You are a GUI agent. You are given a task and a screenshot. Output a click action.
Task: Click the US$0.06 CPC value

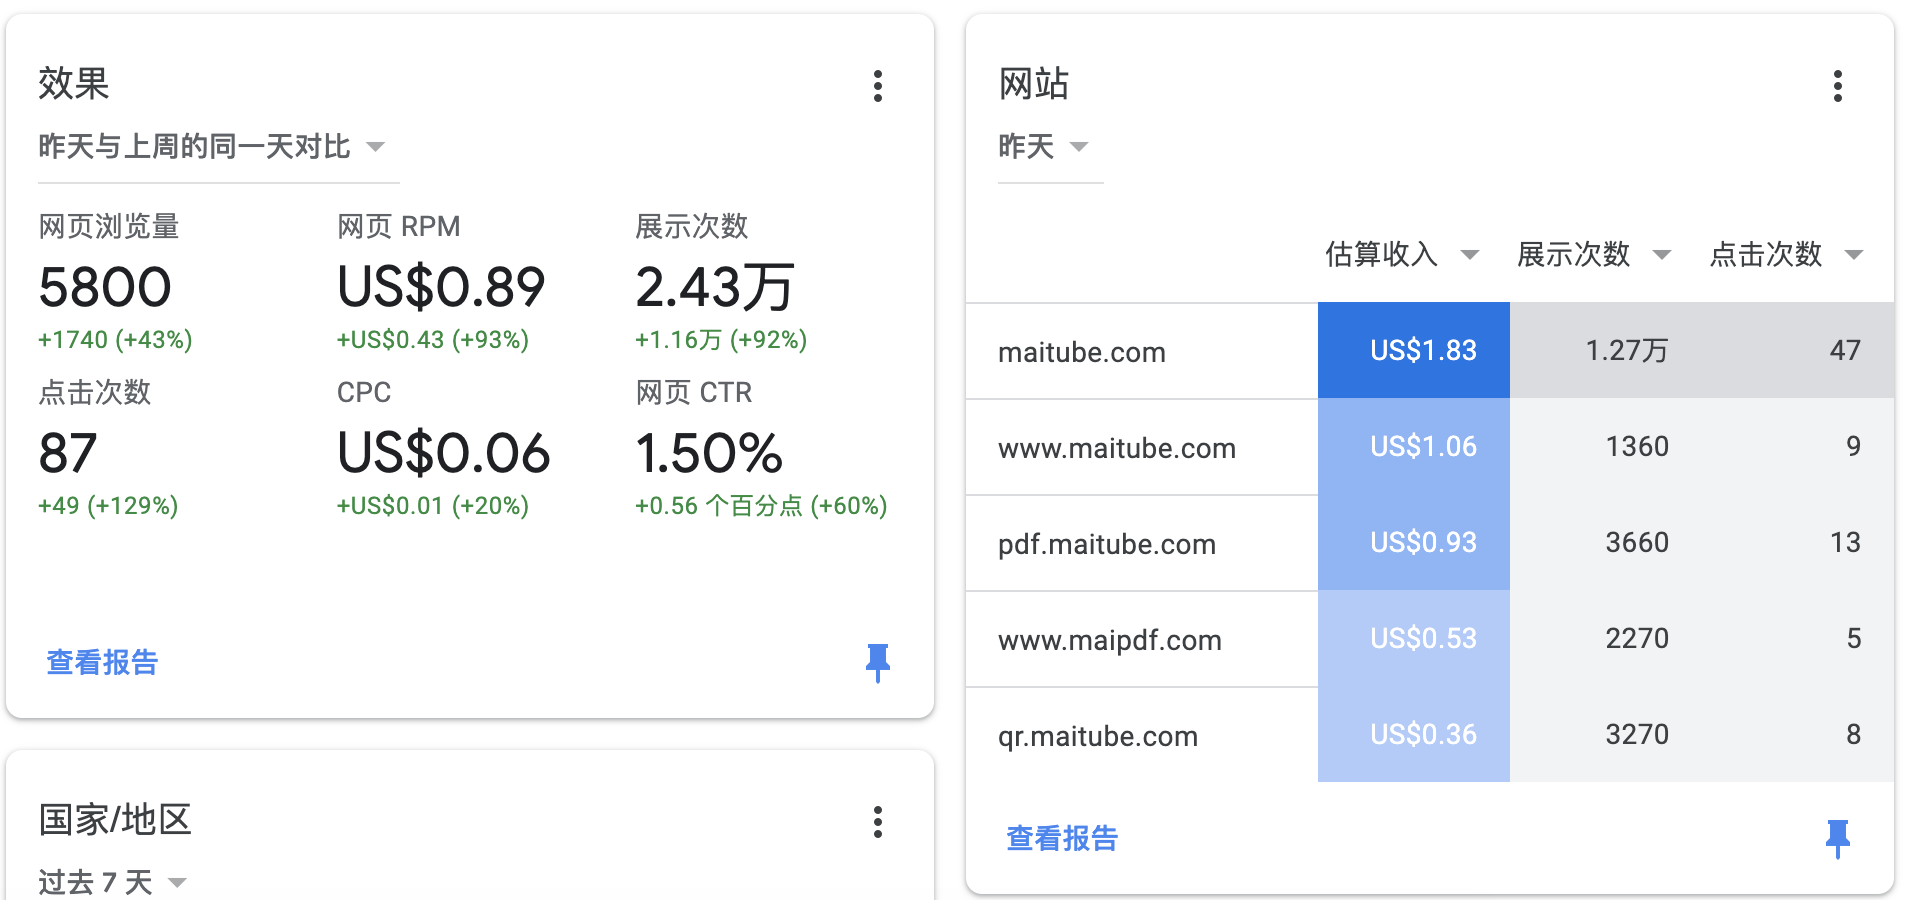[x=443, y=453]
